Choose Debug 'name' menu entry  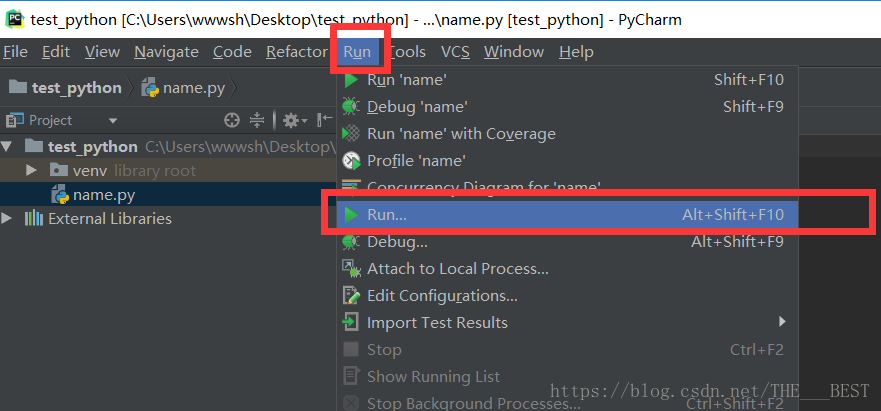567,107
